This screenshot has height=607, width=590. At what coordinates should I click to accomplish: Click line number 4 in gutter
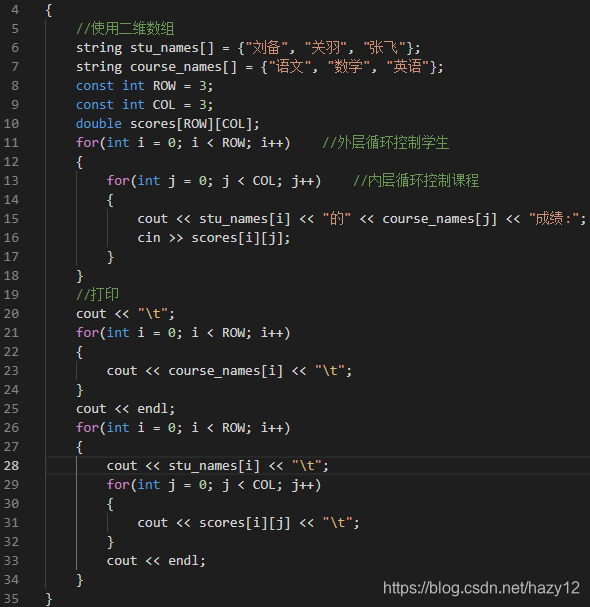pos(15,10)
